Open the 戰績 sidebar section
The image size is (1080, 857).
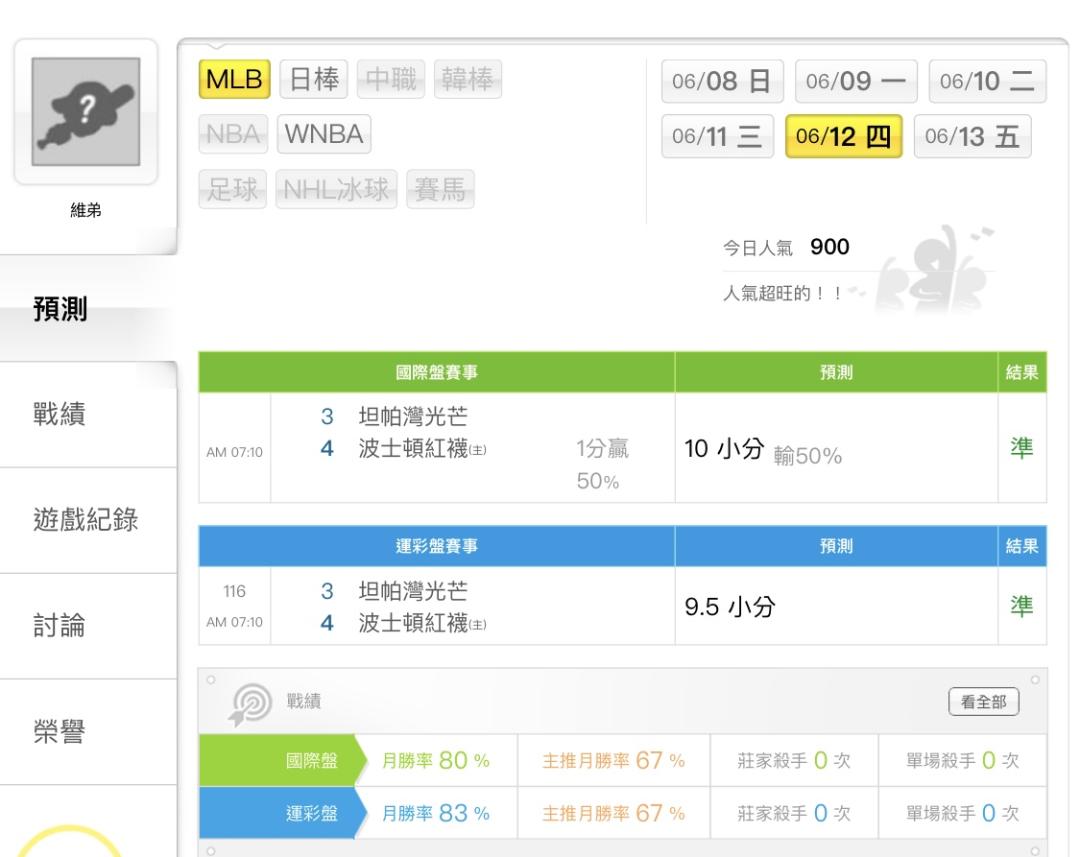click(x=88, y=414)
